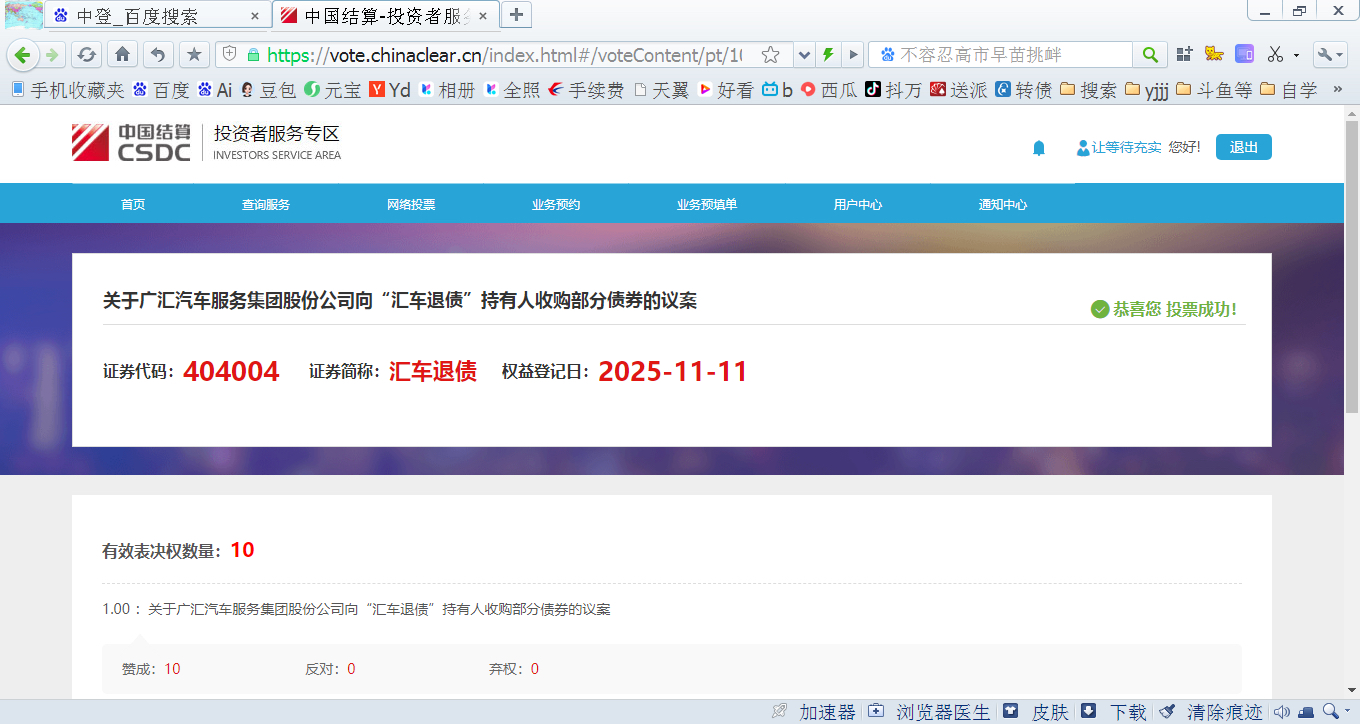Open the 业务预填单 menu
Viewport: 1360px width, 724px height.
pos(707,204)
